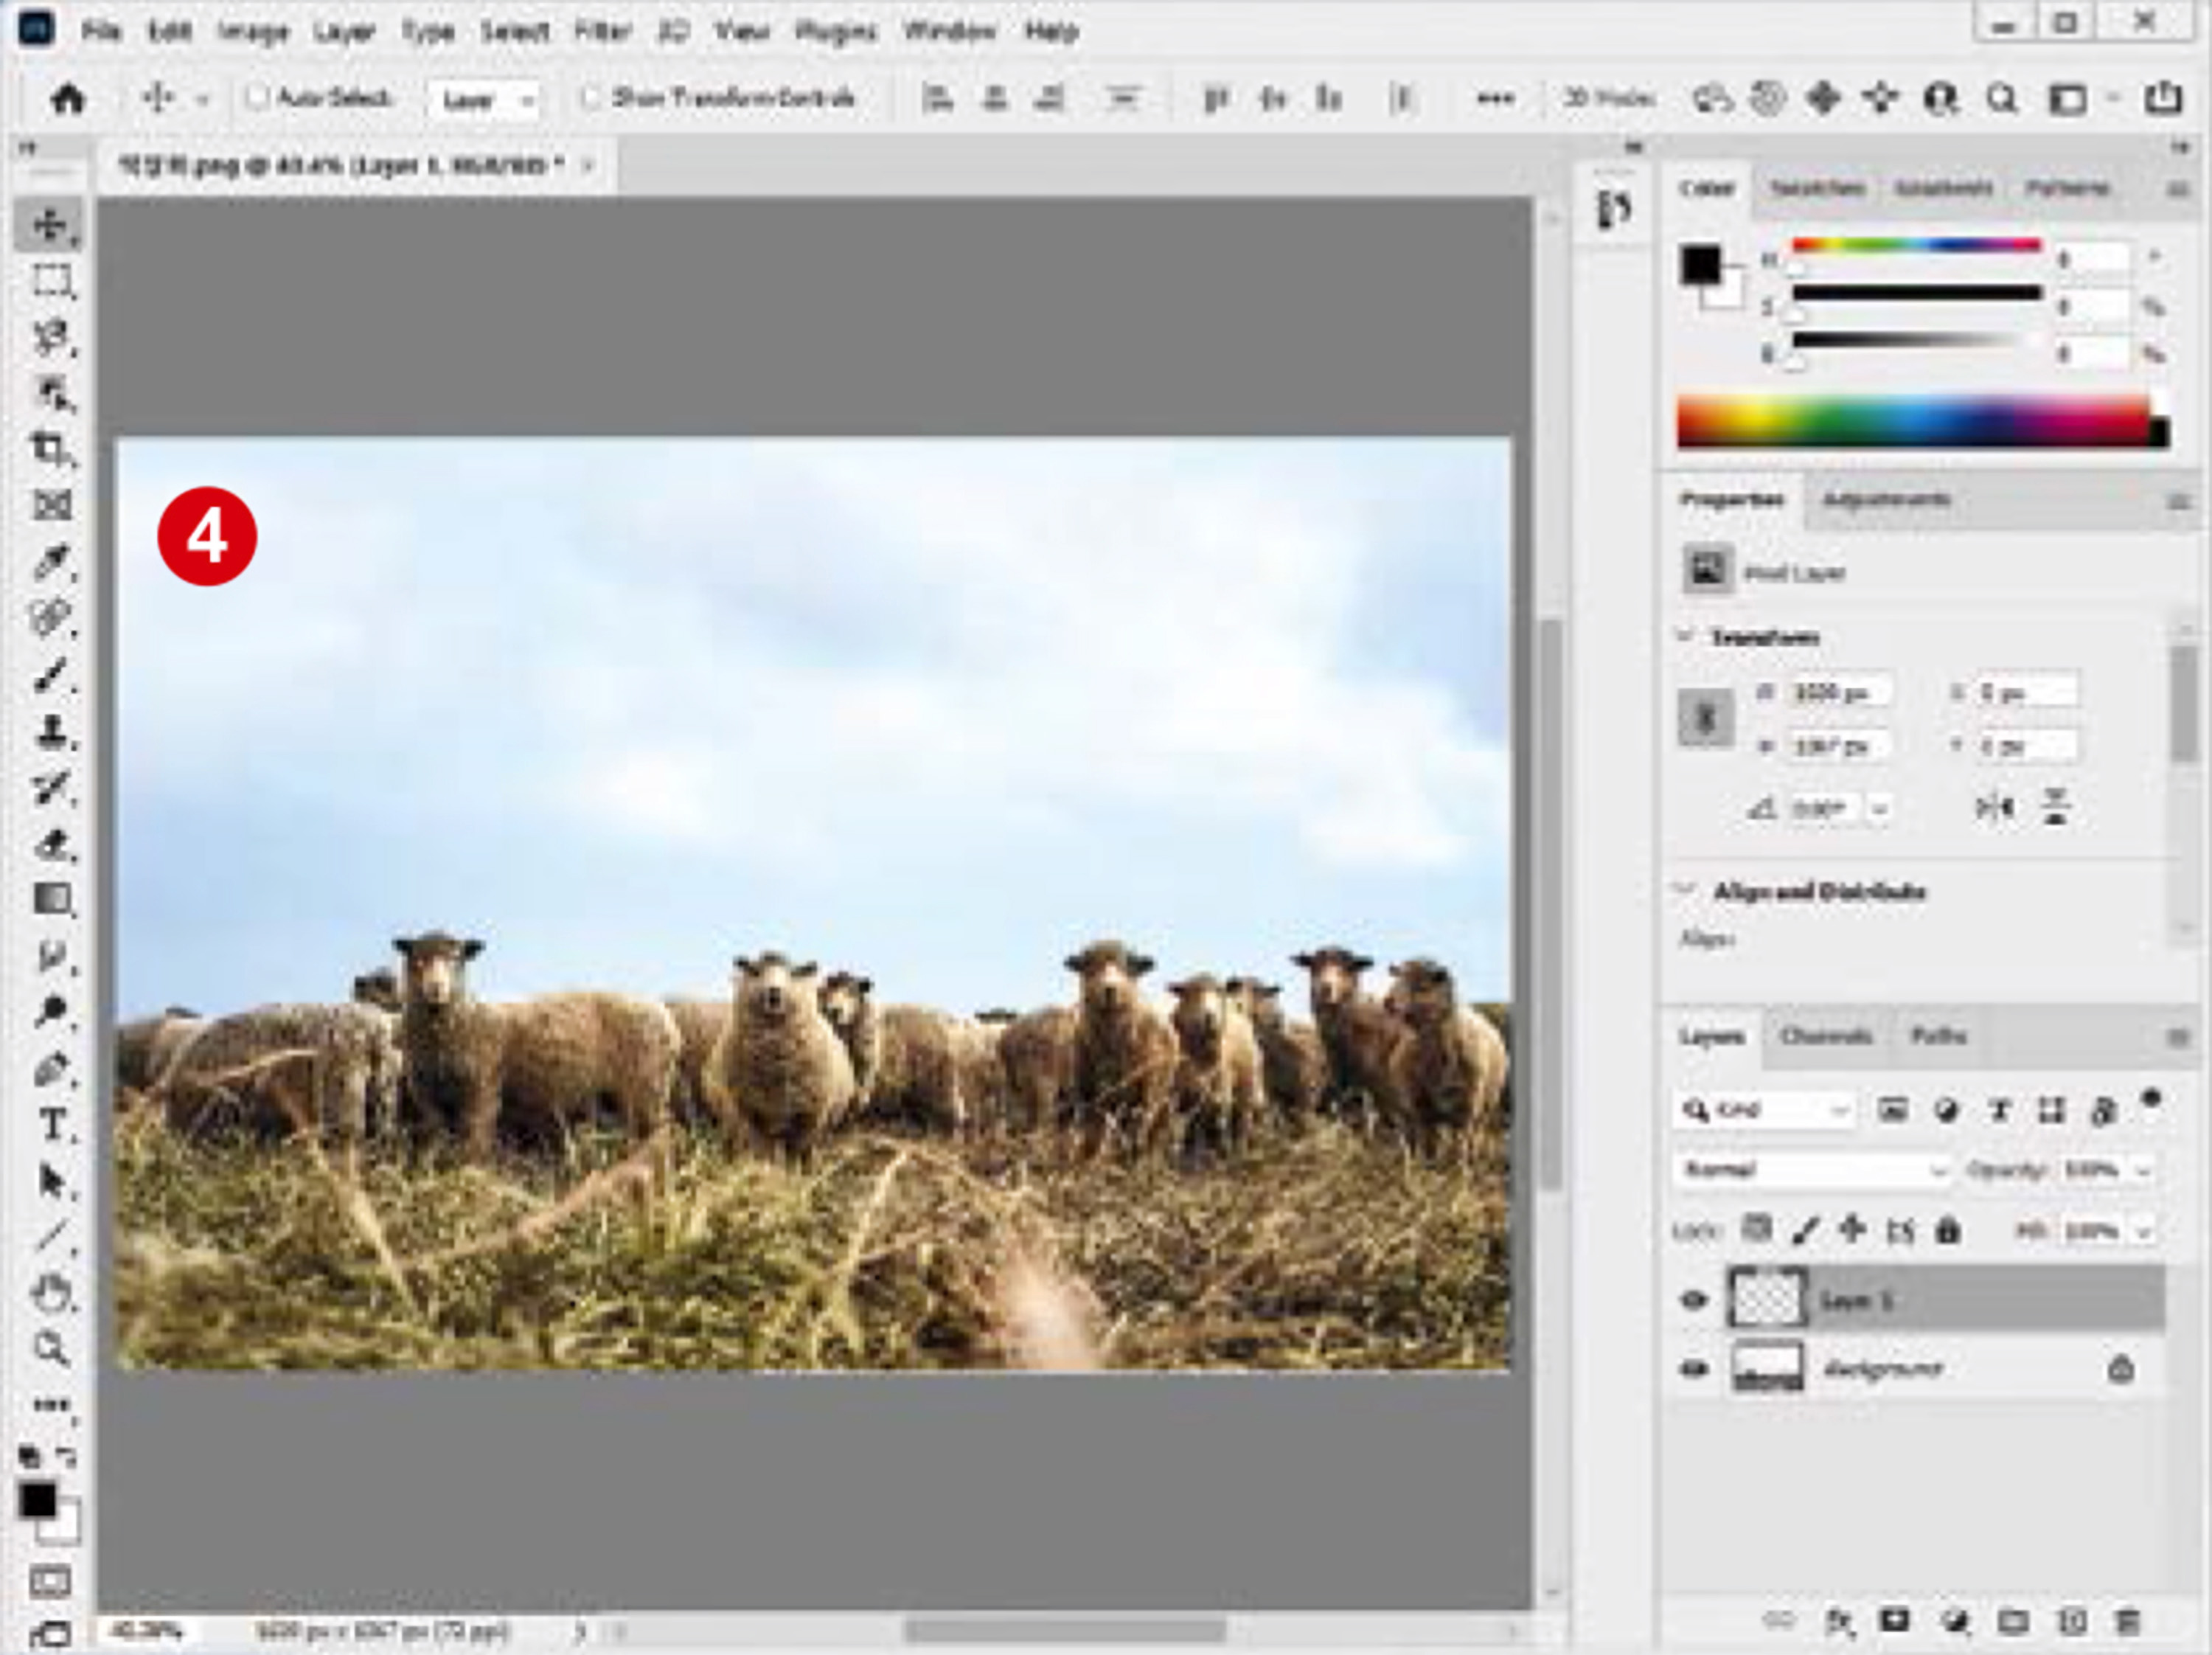Switch to the Channels tab
The height and width of the screenshot is (1655, 2212).
tap(1825, 1036)
